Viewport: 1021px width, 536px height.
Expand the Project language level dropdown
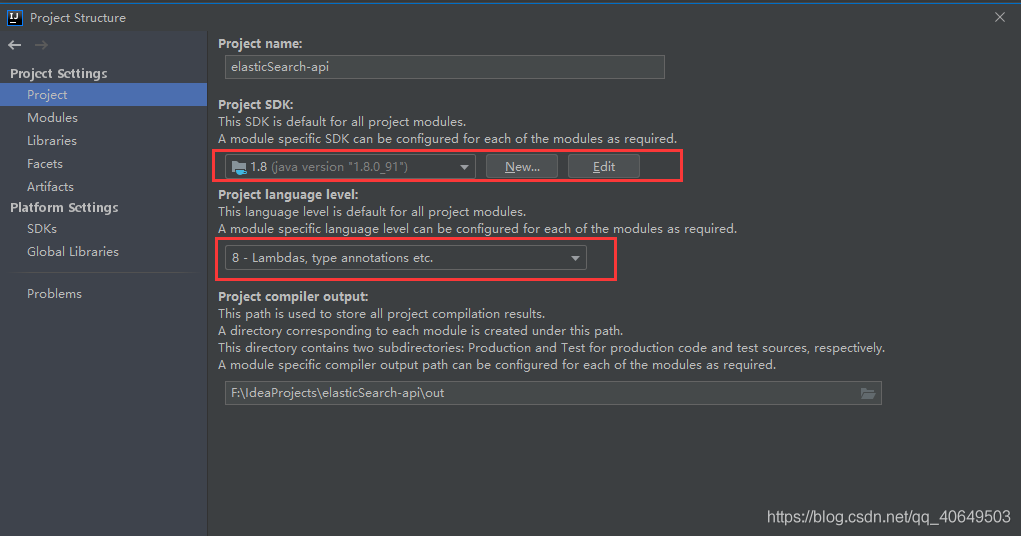pos(406,258)
